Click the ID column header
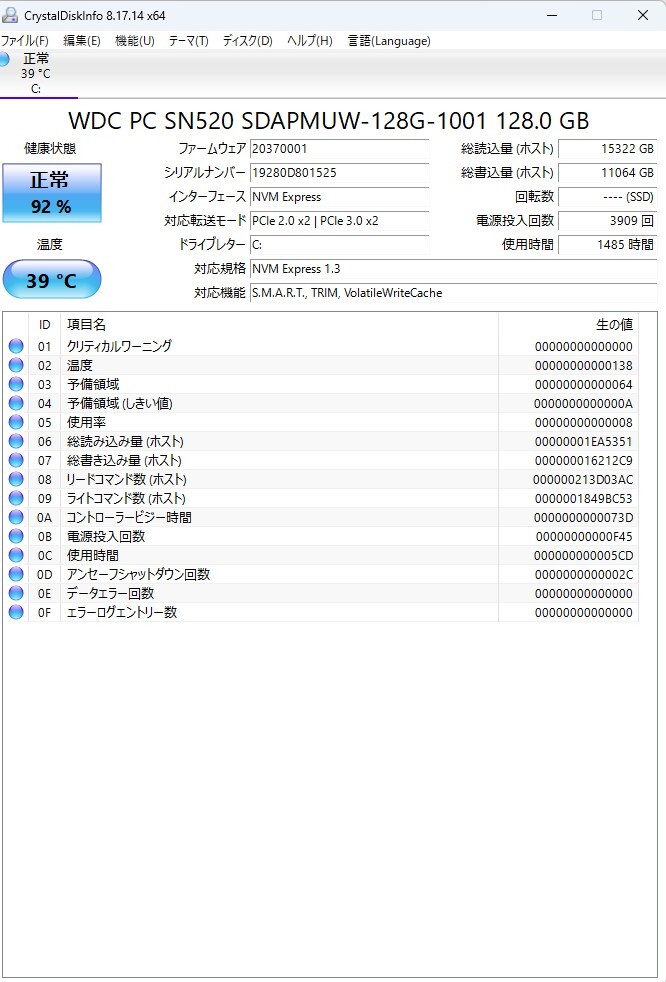 click(x=44, y=324)
